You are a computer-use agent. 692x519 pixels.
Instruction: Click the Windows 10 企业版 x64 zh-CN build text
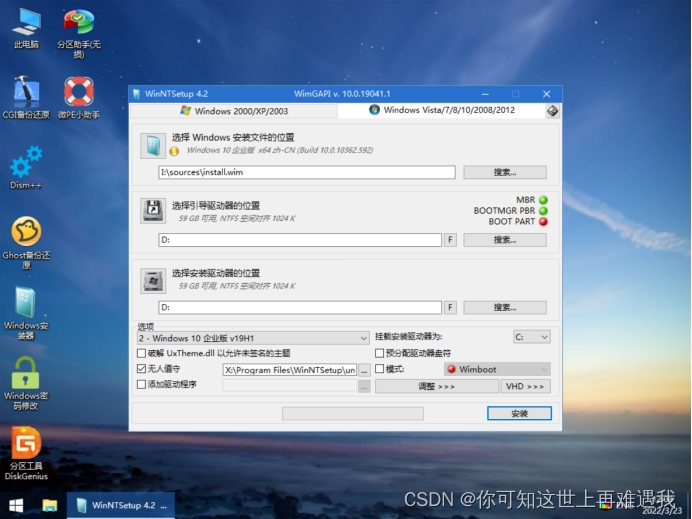click(x=279, y=150)
